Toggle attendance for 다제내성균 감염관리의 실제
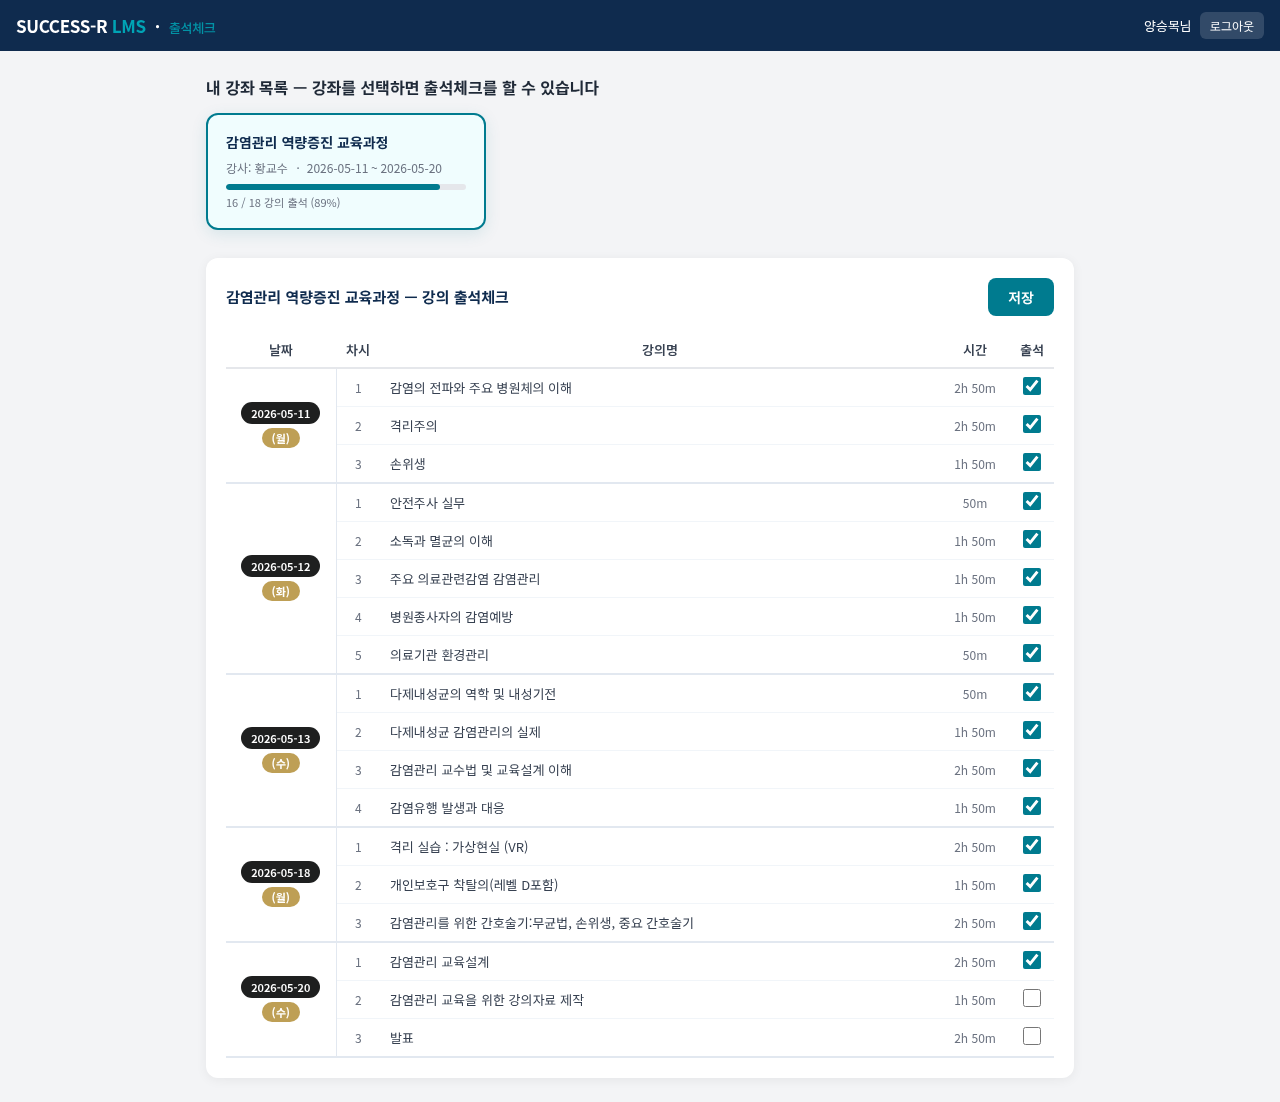1280x1102 pixels. [x=1032, y=730]
